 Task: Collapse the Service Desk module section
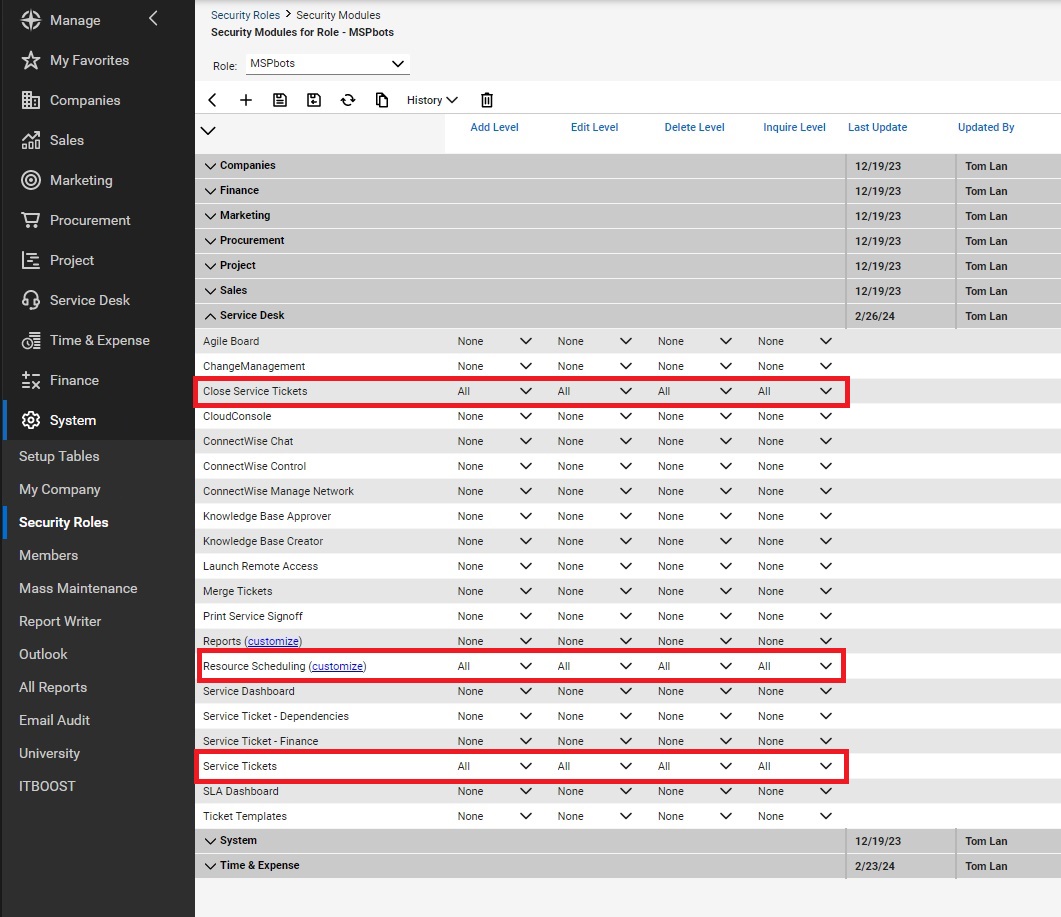coord(211,316)
